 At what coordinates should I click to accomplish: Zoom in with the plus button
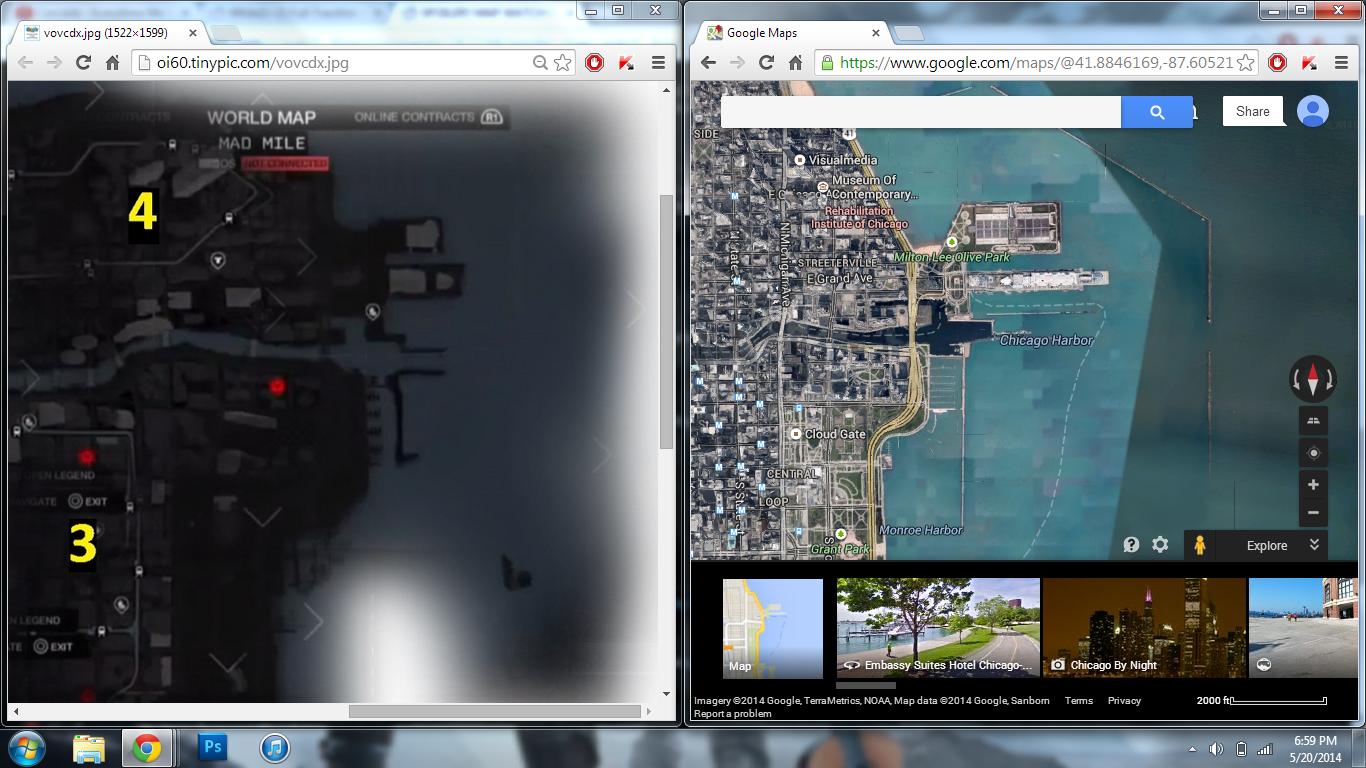point(1313,485)
